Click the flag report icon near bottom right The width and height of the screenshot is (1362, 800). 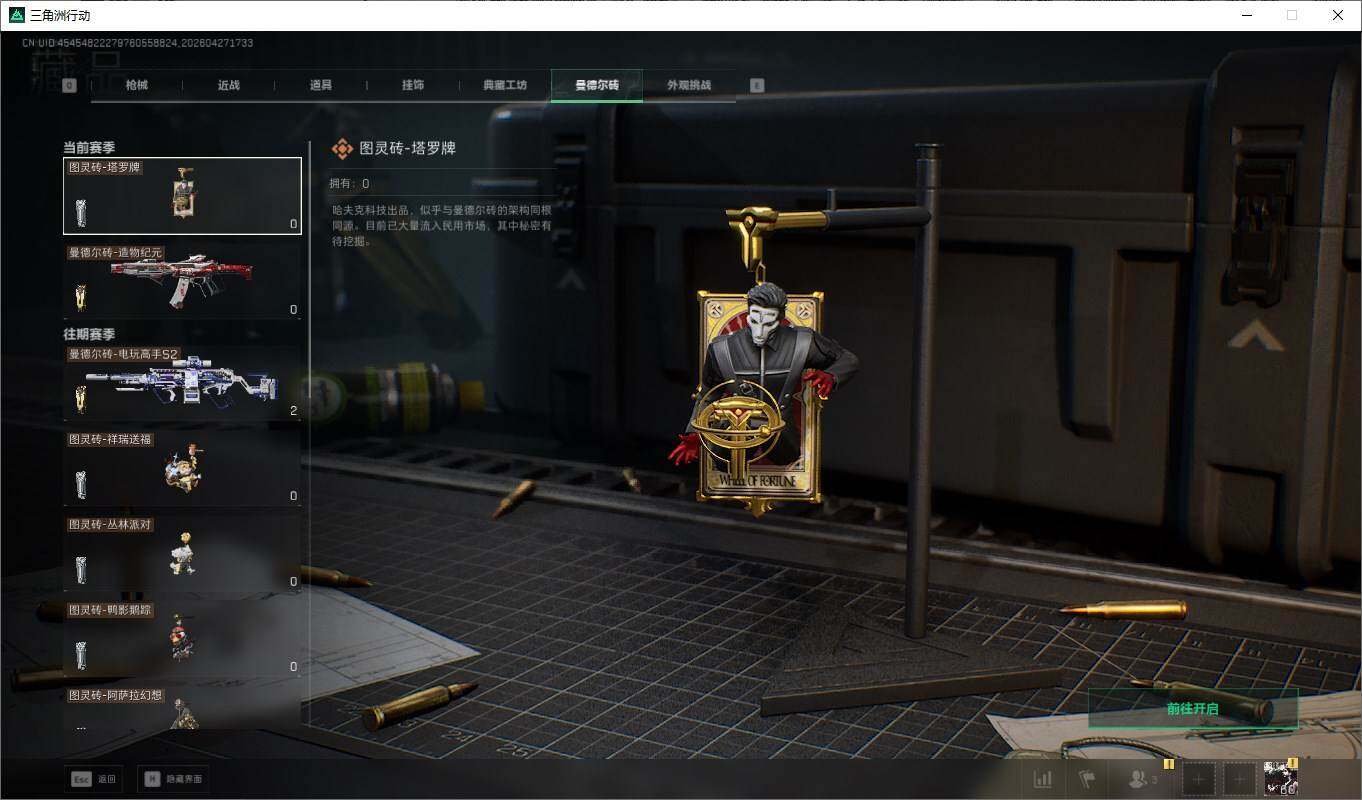coord(1089,779)
